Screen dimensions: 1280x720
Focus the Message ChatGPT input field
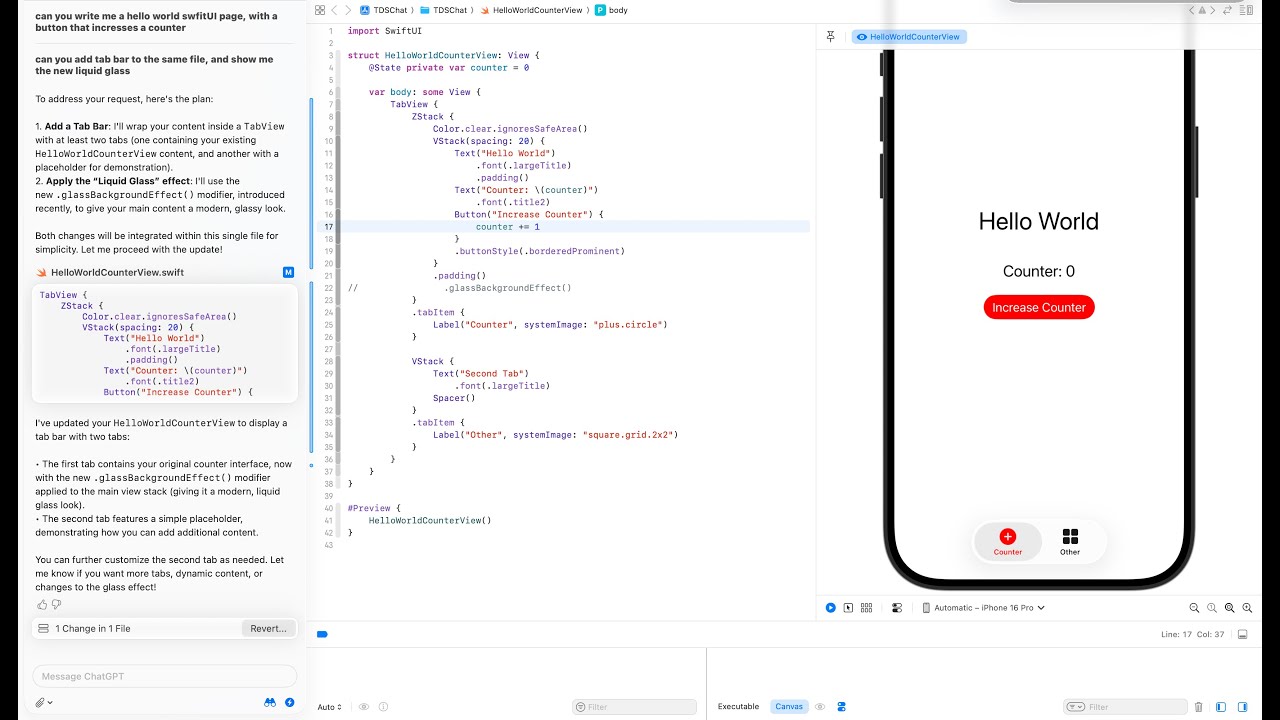(165, 676)
